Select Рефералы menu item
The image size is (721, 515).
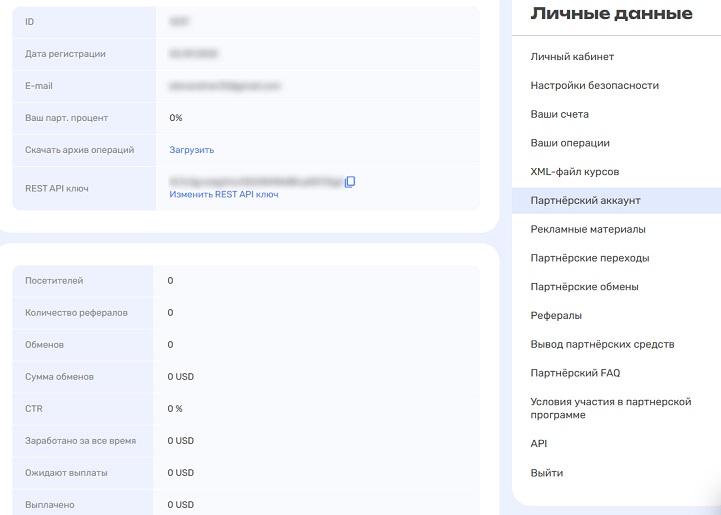tap(556, 316)
